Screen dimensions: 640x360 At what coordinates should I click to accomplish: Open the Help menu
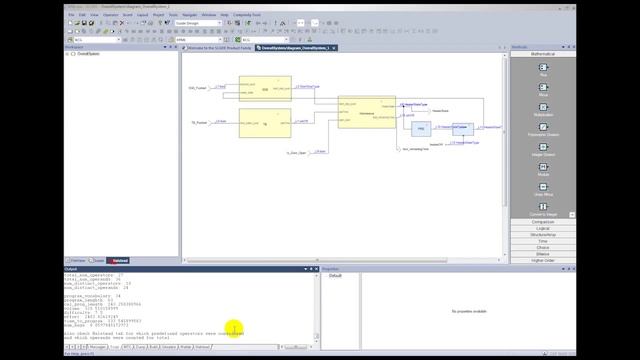click(x=224, y=15)
